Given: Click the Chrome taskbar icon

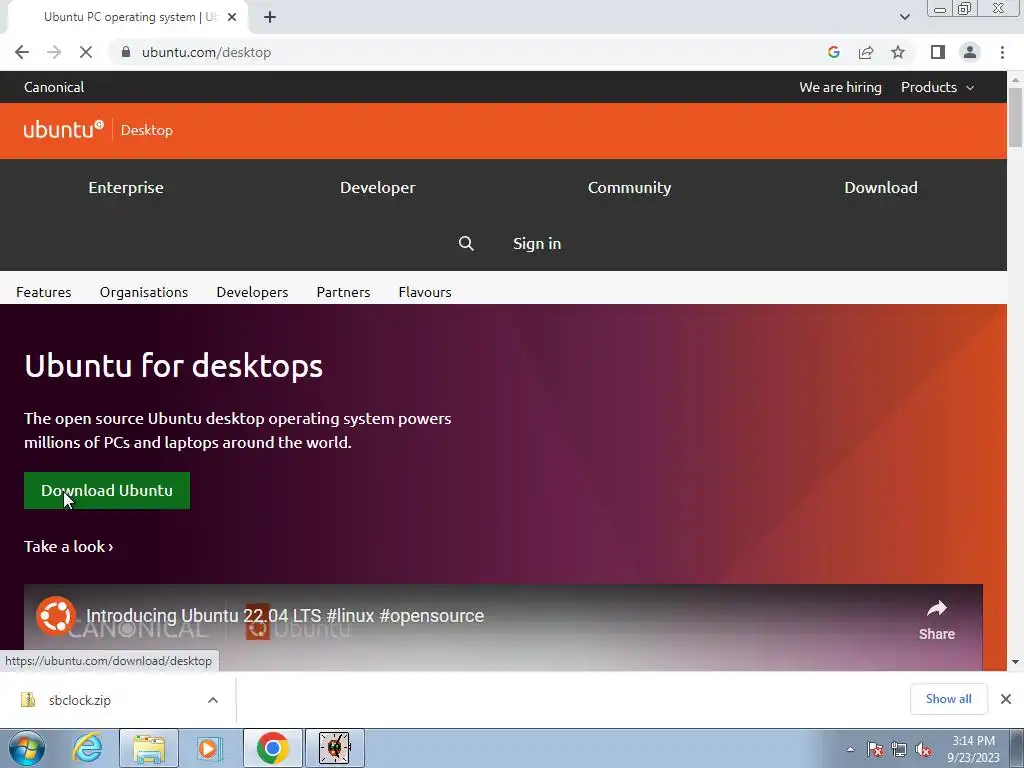Looking at the screenshot, I should click(x=272, y=748).
